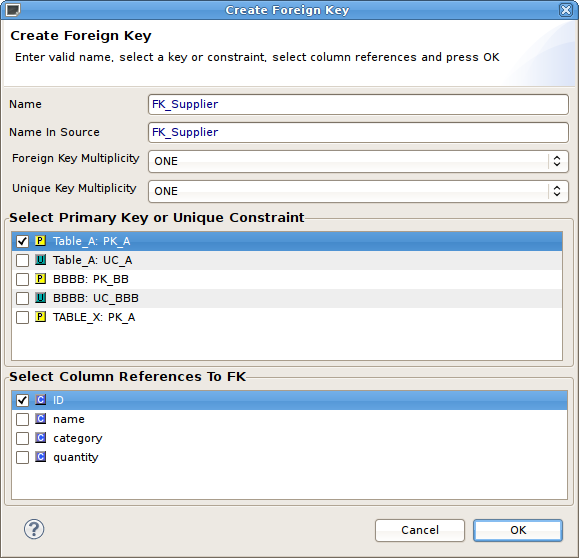
Task: Open the Foreign Key Multiplicity dropdown
Action: [x=358, y=161]
